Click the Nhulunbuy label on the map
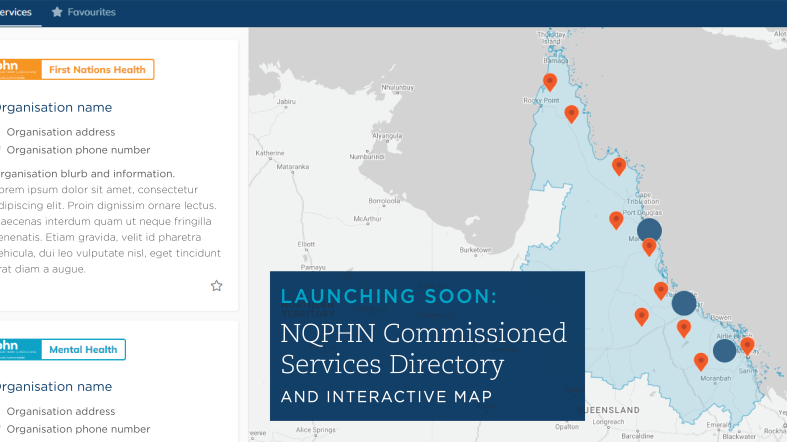This screenshot has height=442, width=787. point(398,87)
